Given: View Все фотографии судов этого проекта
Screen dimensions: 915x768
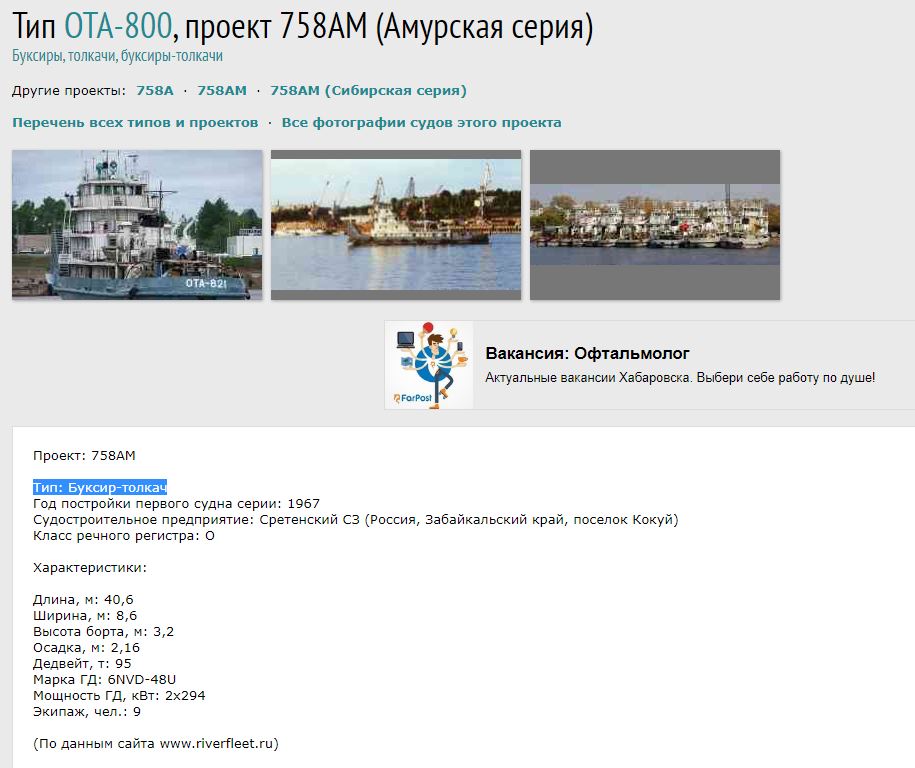Looking at the screenshot, I should click(421, 123).
